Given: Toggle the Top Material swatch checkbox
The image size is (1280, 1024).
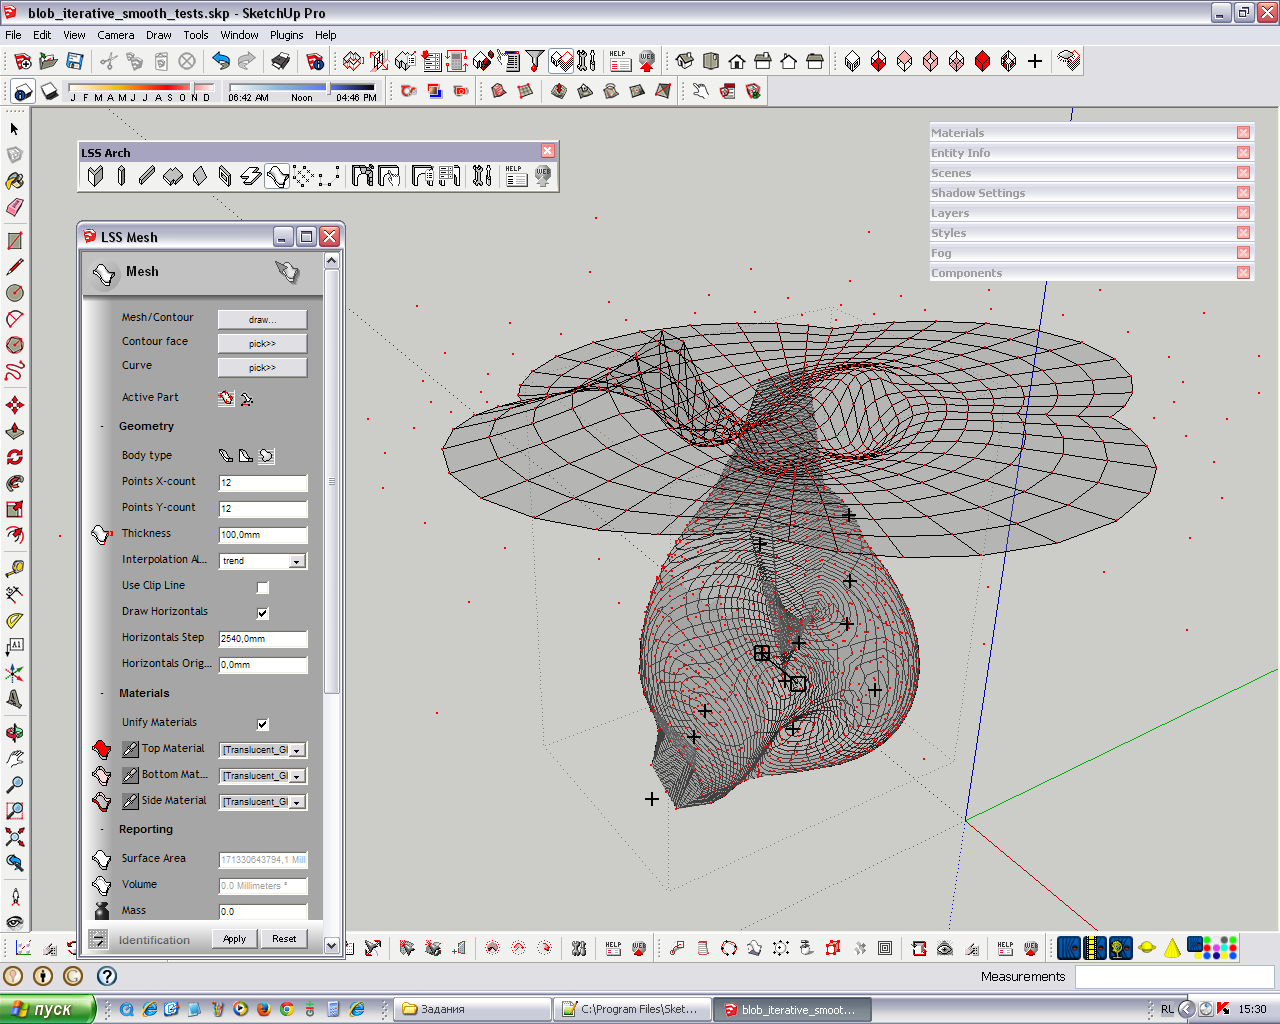Looking at the screenshot, I should [x=130, y=749].
